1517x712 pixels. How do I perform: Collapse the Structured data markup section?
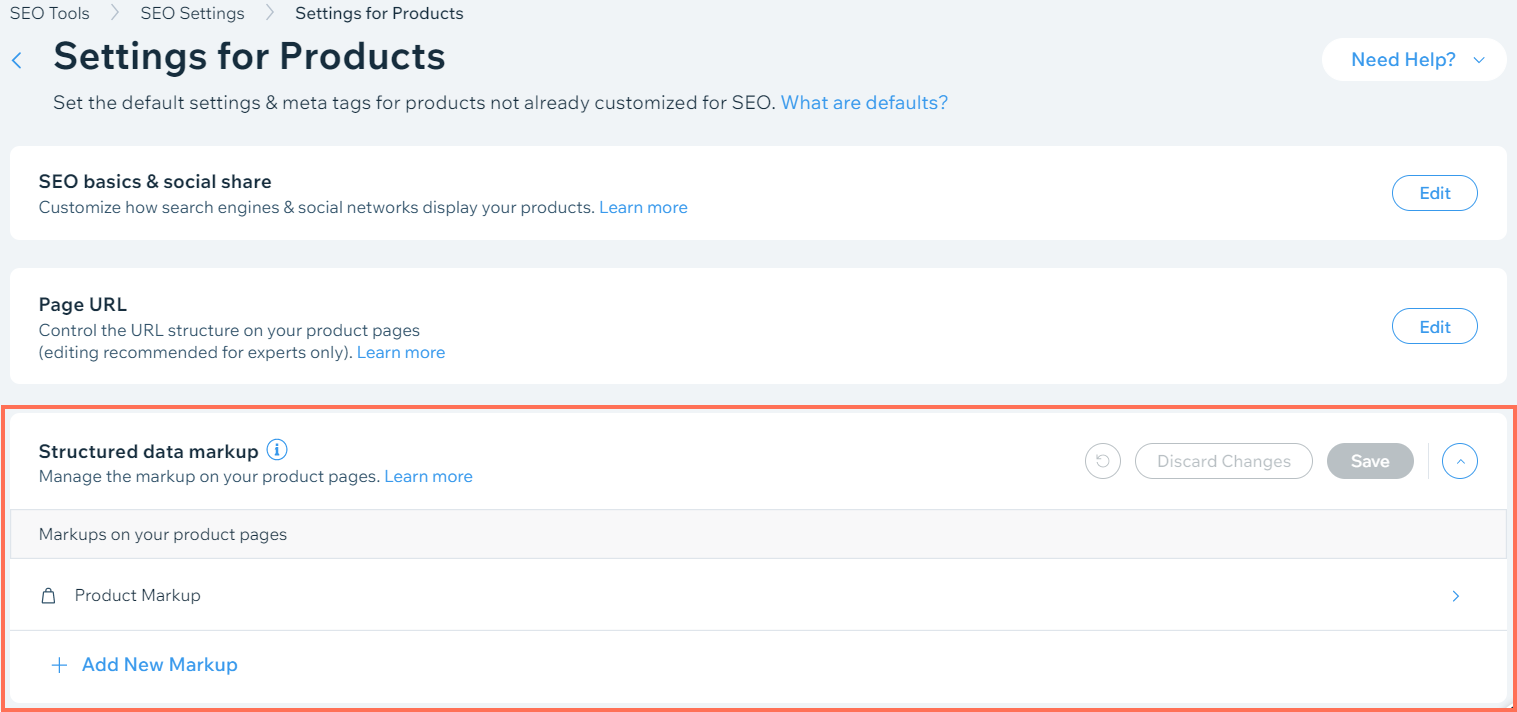coord(1459,461)
